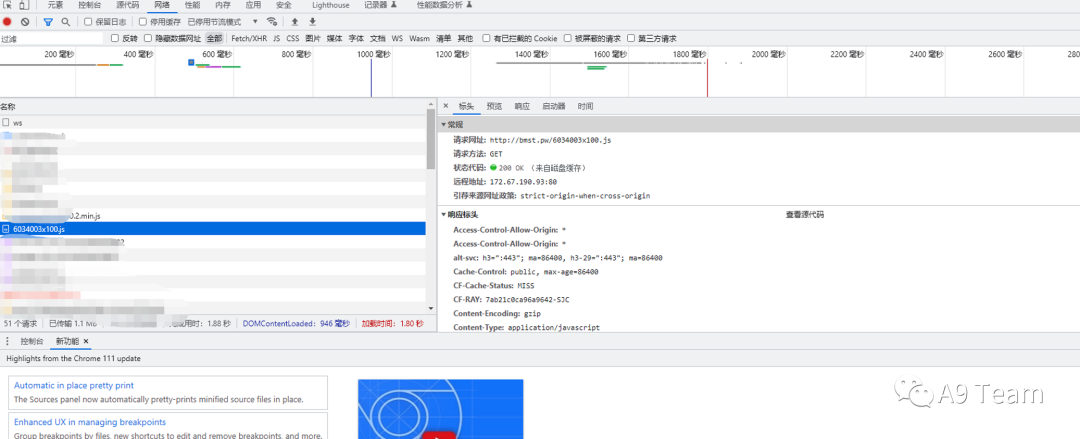
Task: Switch to the 控制台 panel tab
Action: [x=90, y=5]
